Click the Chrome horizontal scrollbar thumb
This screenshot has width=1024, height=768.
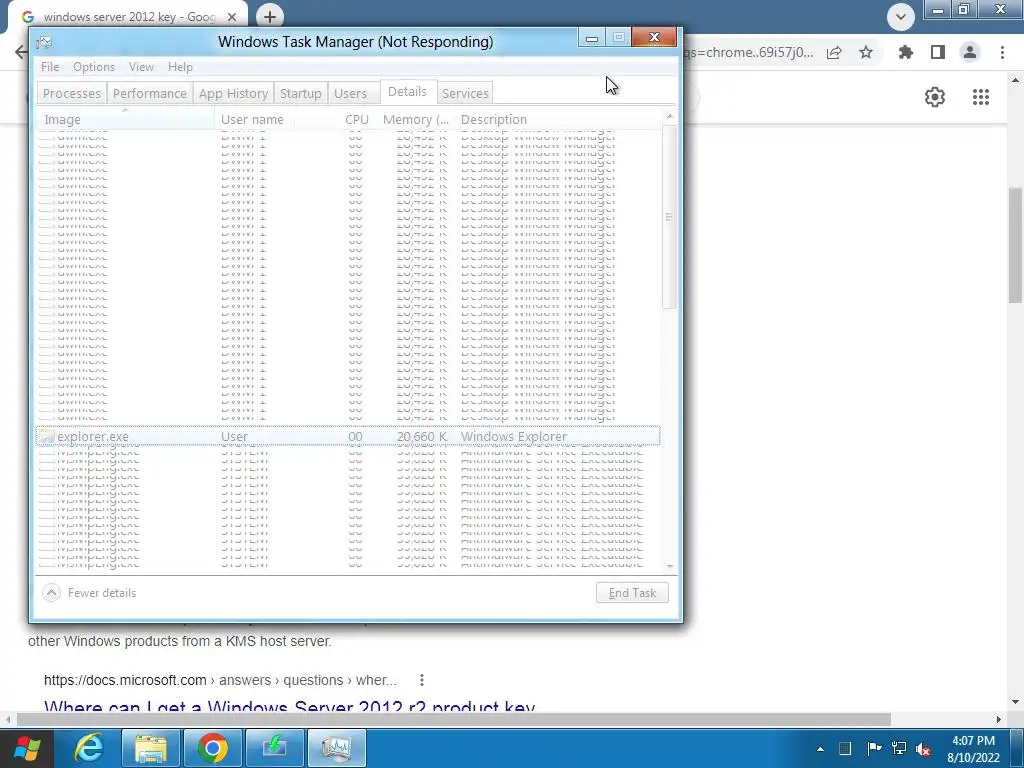coord(454,719)
